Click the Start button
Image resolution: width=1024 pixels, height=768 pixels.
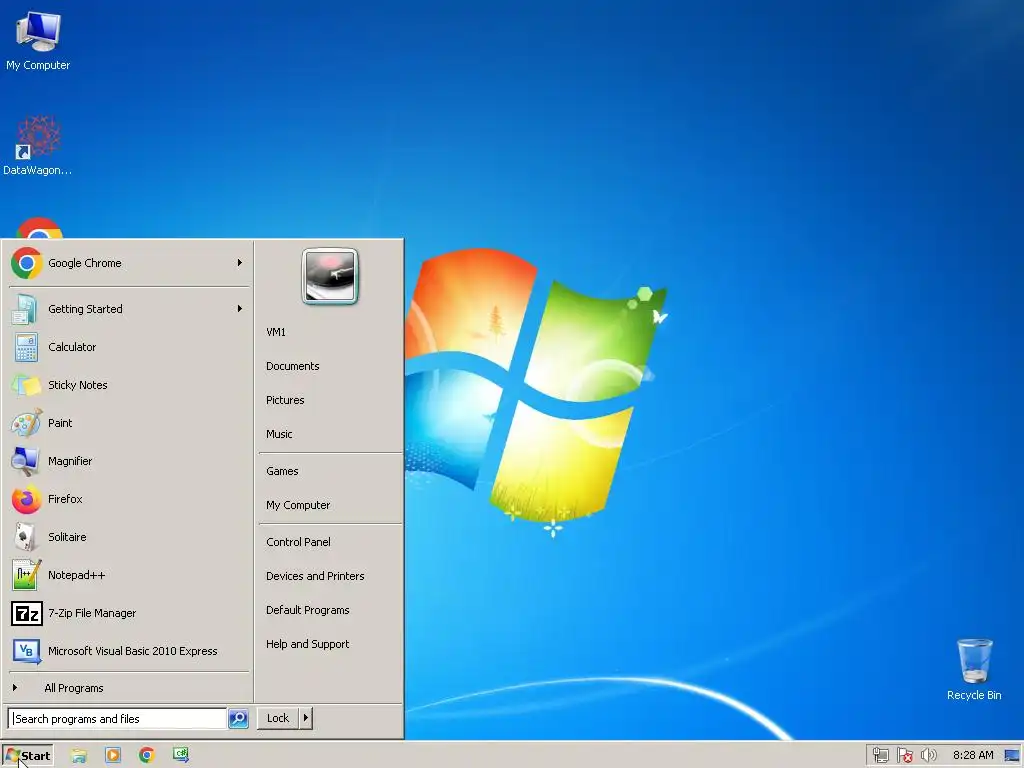[27, 756]
